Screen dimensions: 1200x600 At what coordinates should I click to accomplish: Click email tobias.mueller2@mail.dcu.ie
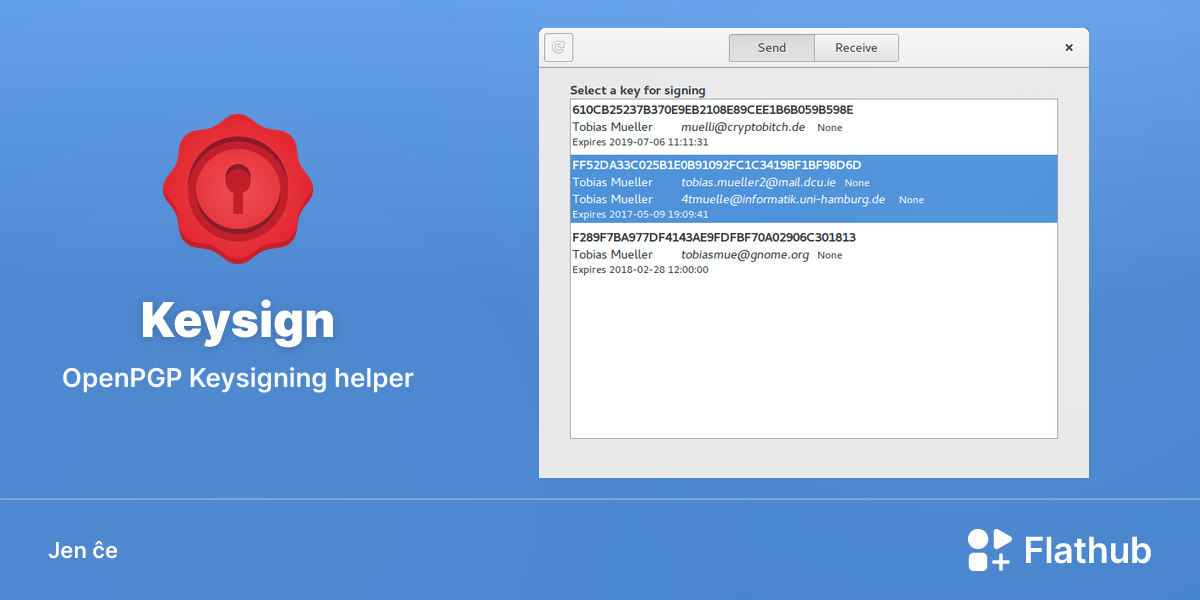point(758,182)
